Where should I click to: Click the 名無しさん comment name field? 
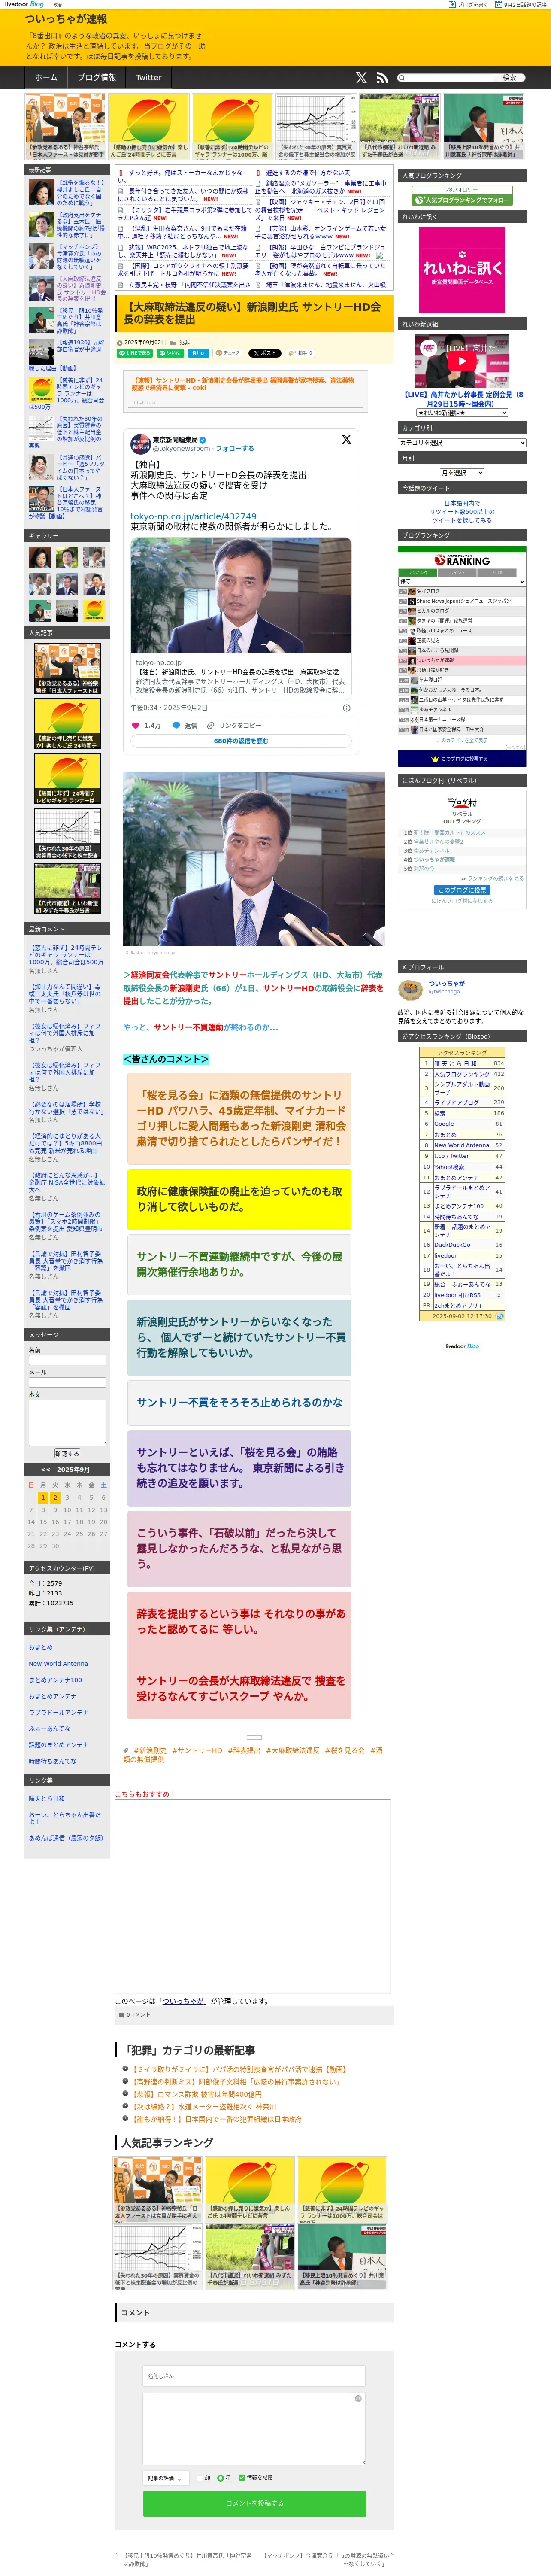pyautogui.click(x=254, y=2375)
